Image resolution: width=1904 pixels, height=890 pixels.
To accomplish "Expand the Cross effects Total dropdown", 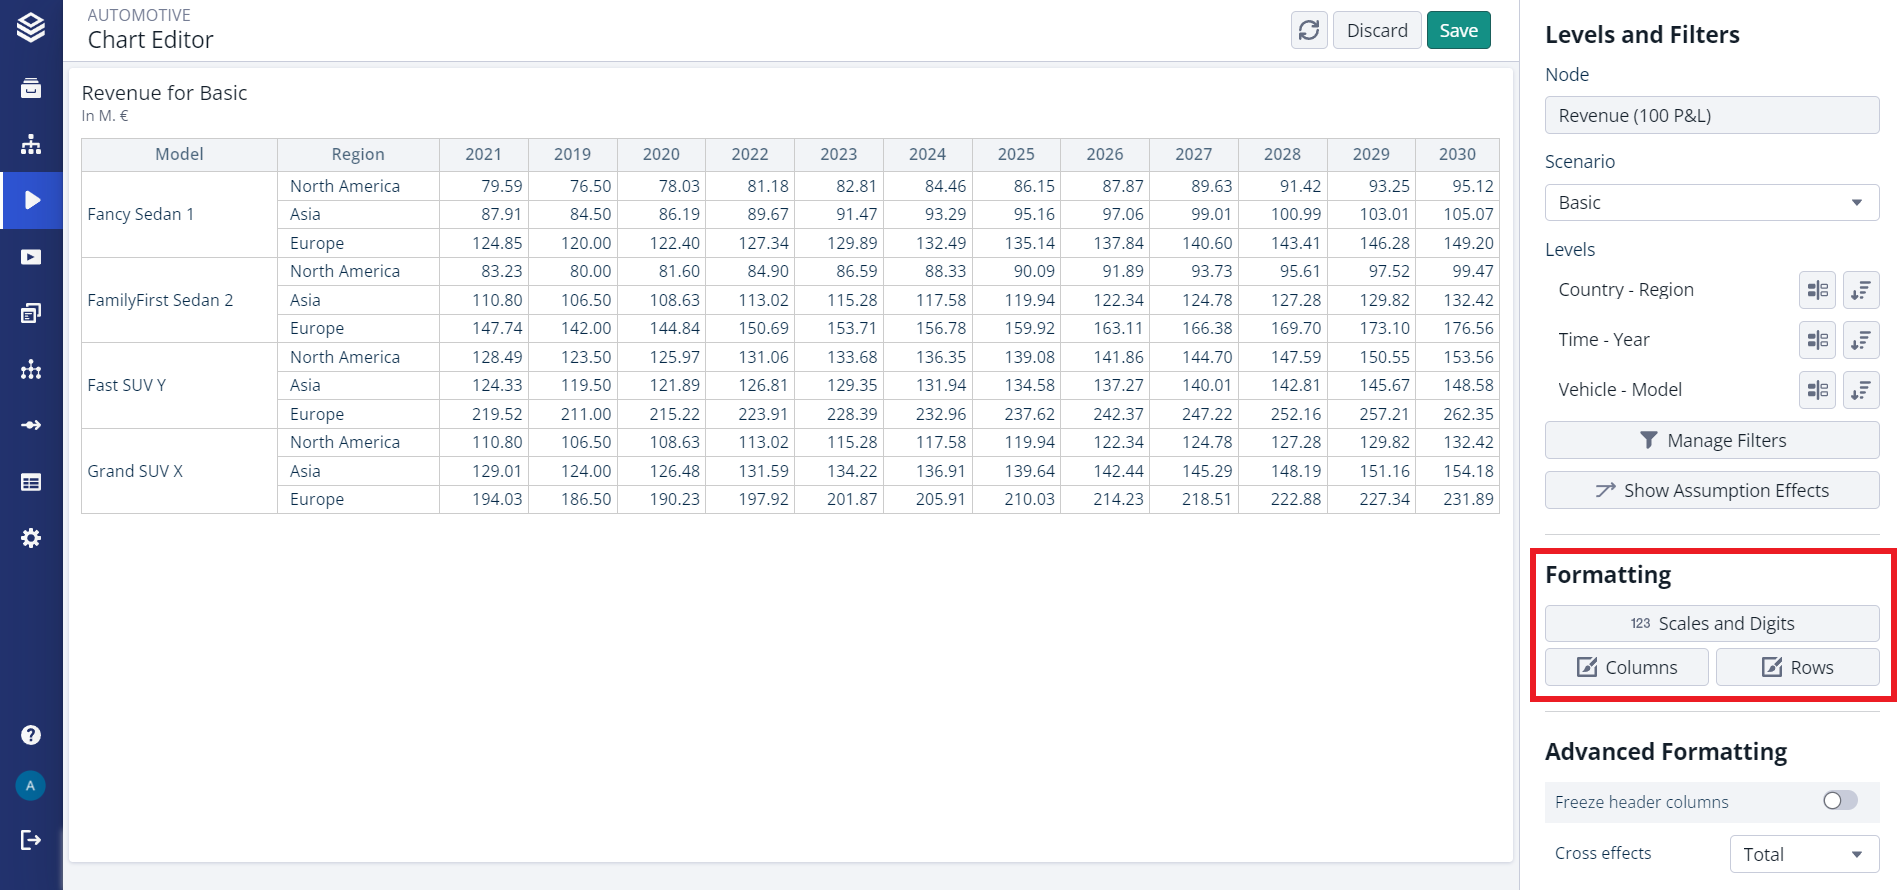I will coord(1803,854).
